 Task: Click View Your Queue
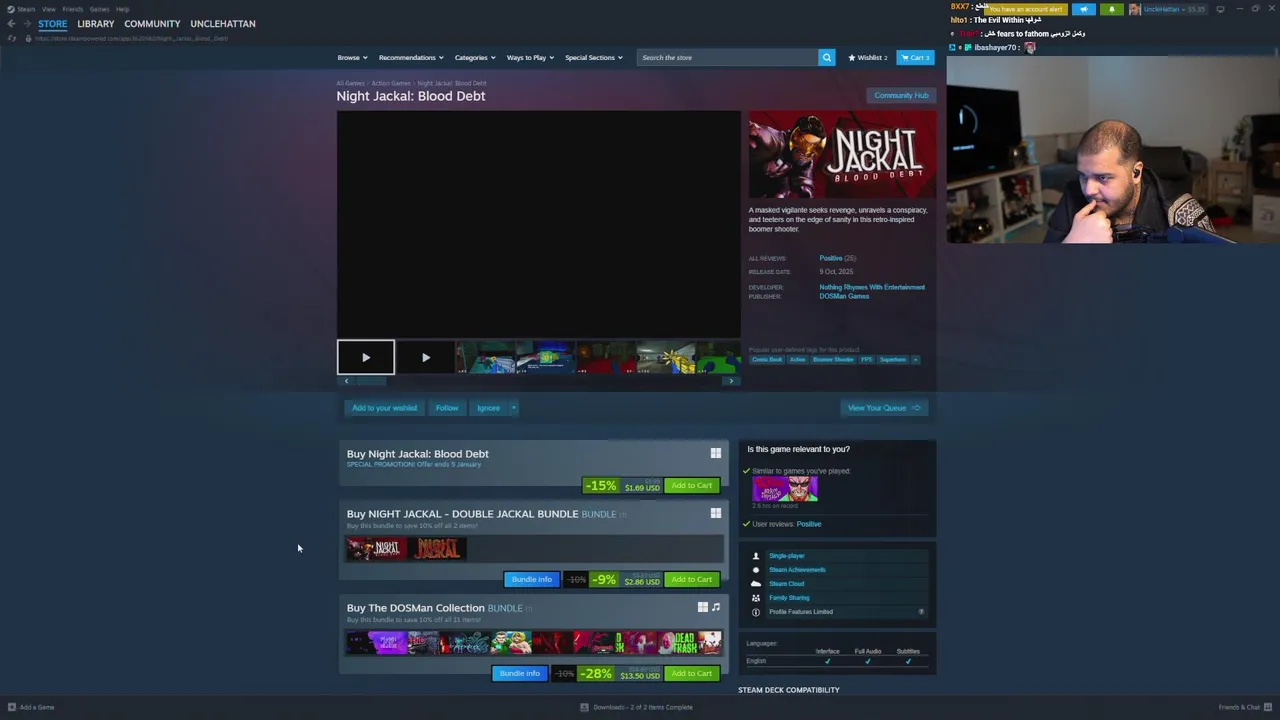[x=884, y=408]
